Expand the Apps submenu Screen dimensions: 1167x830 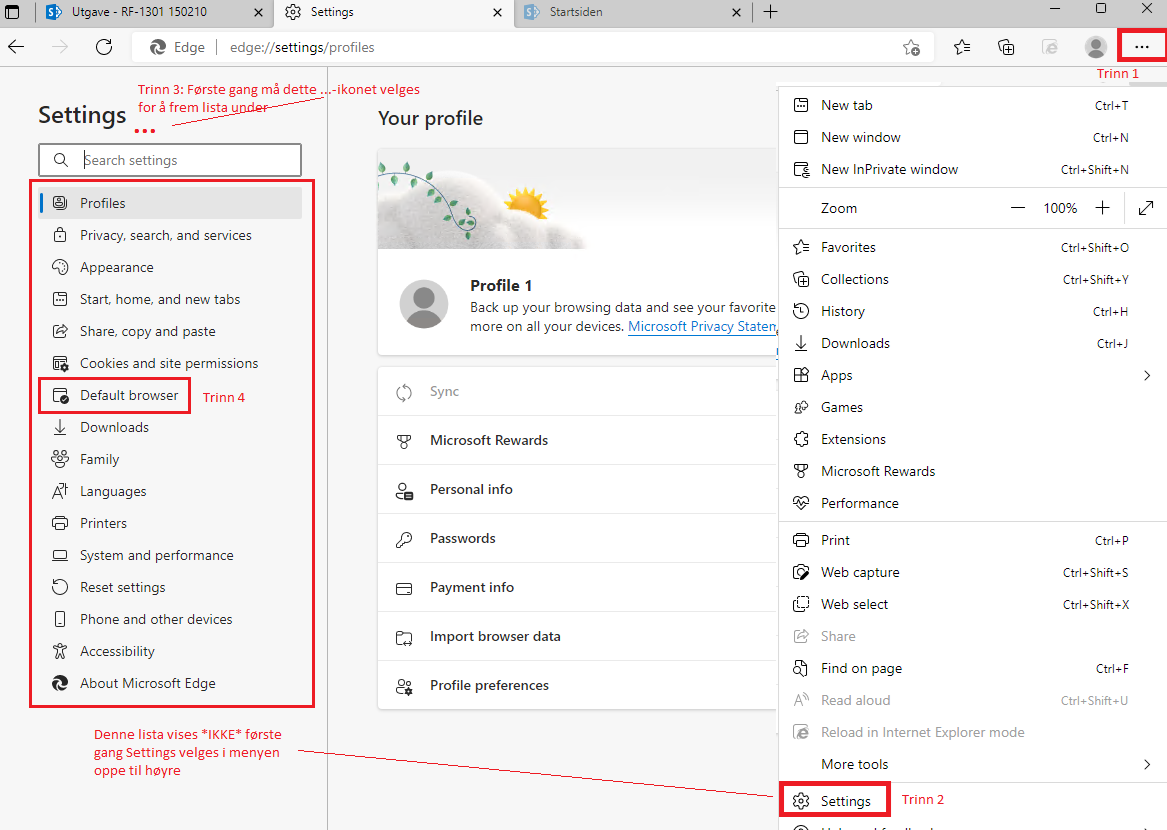(x=973, y=376)
